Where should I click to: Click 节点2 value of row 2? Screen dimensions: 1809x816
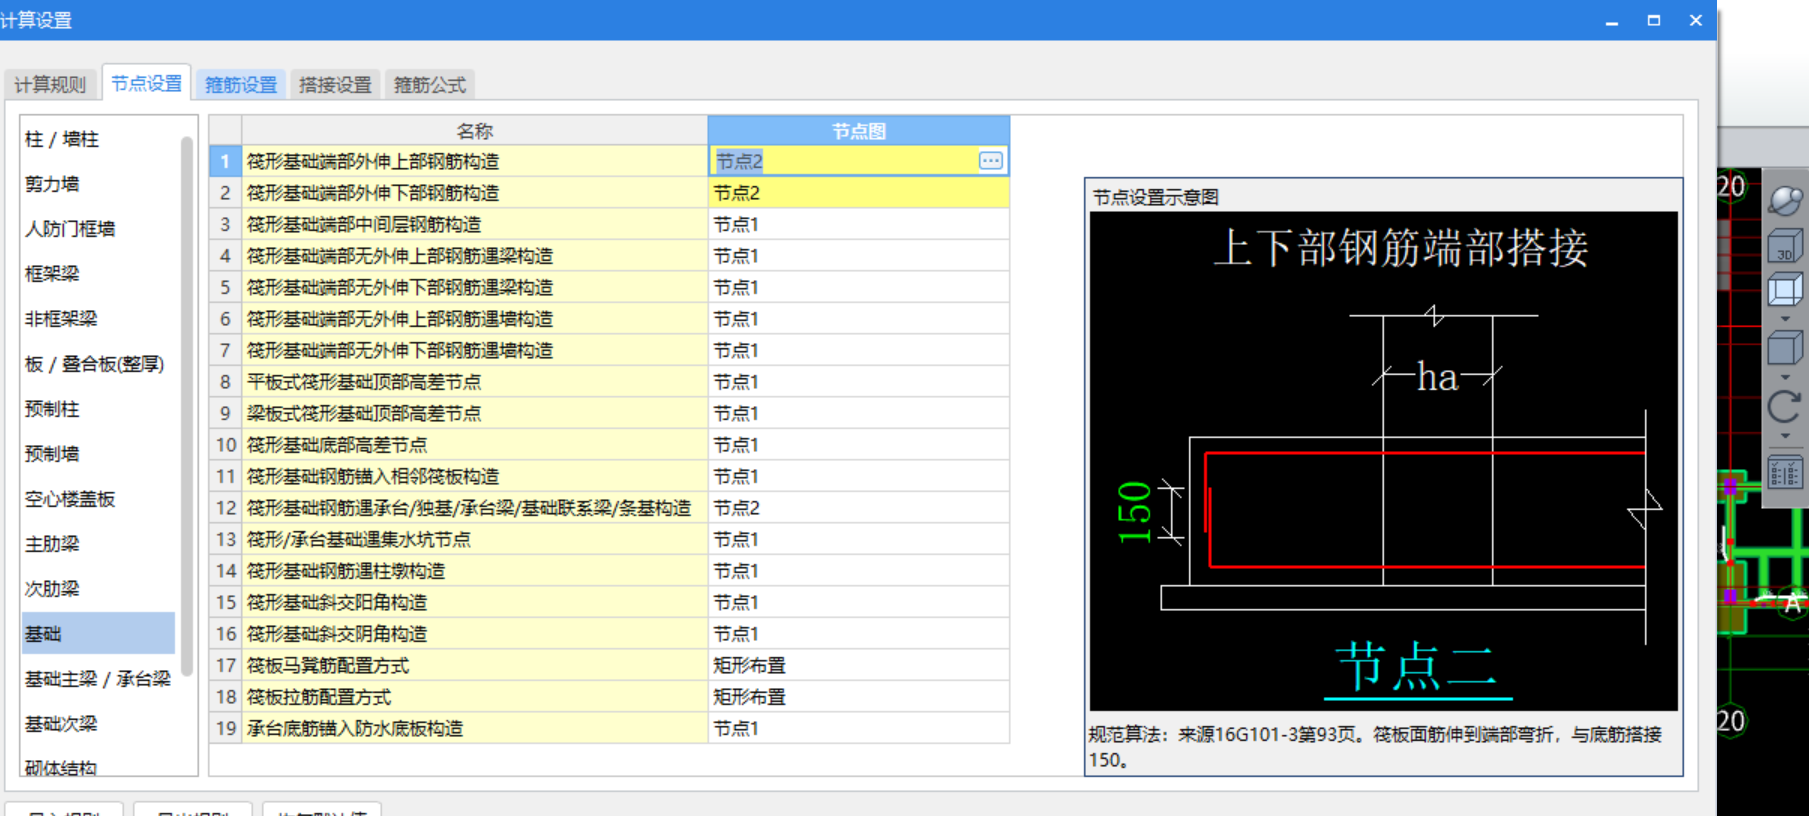pos(858,193)
